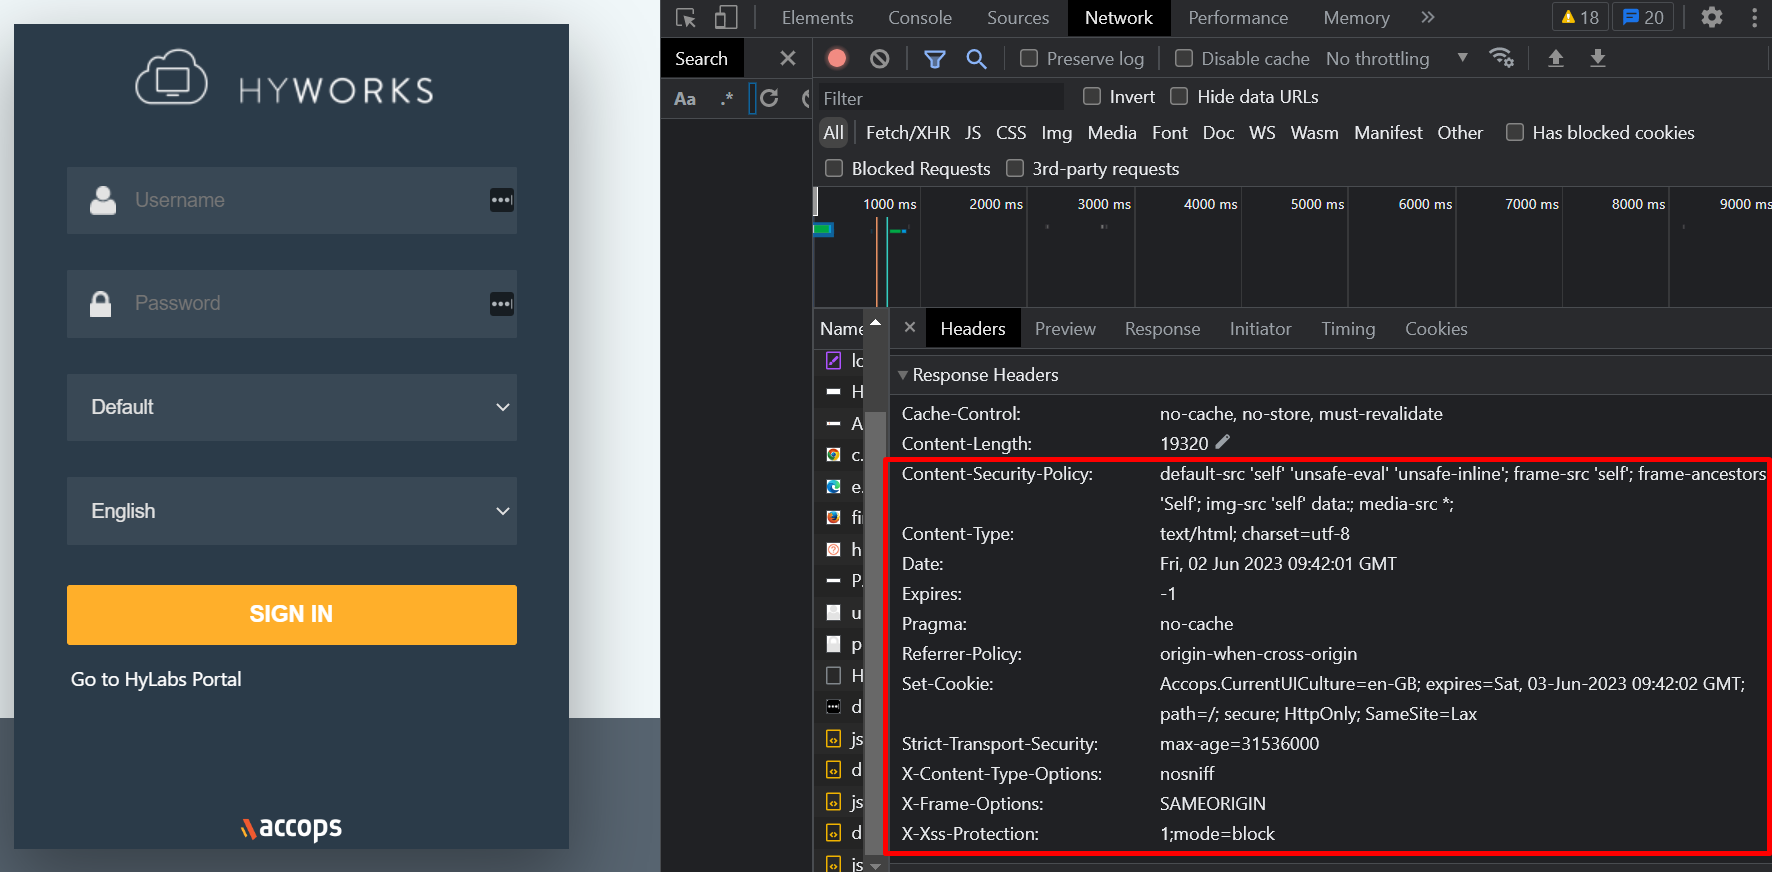Edit the Content-Length header pencil icon

1223,442
